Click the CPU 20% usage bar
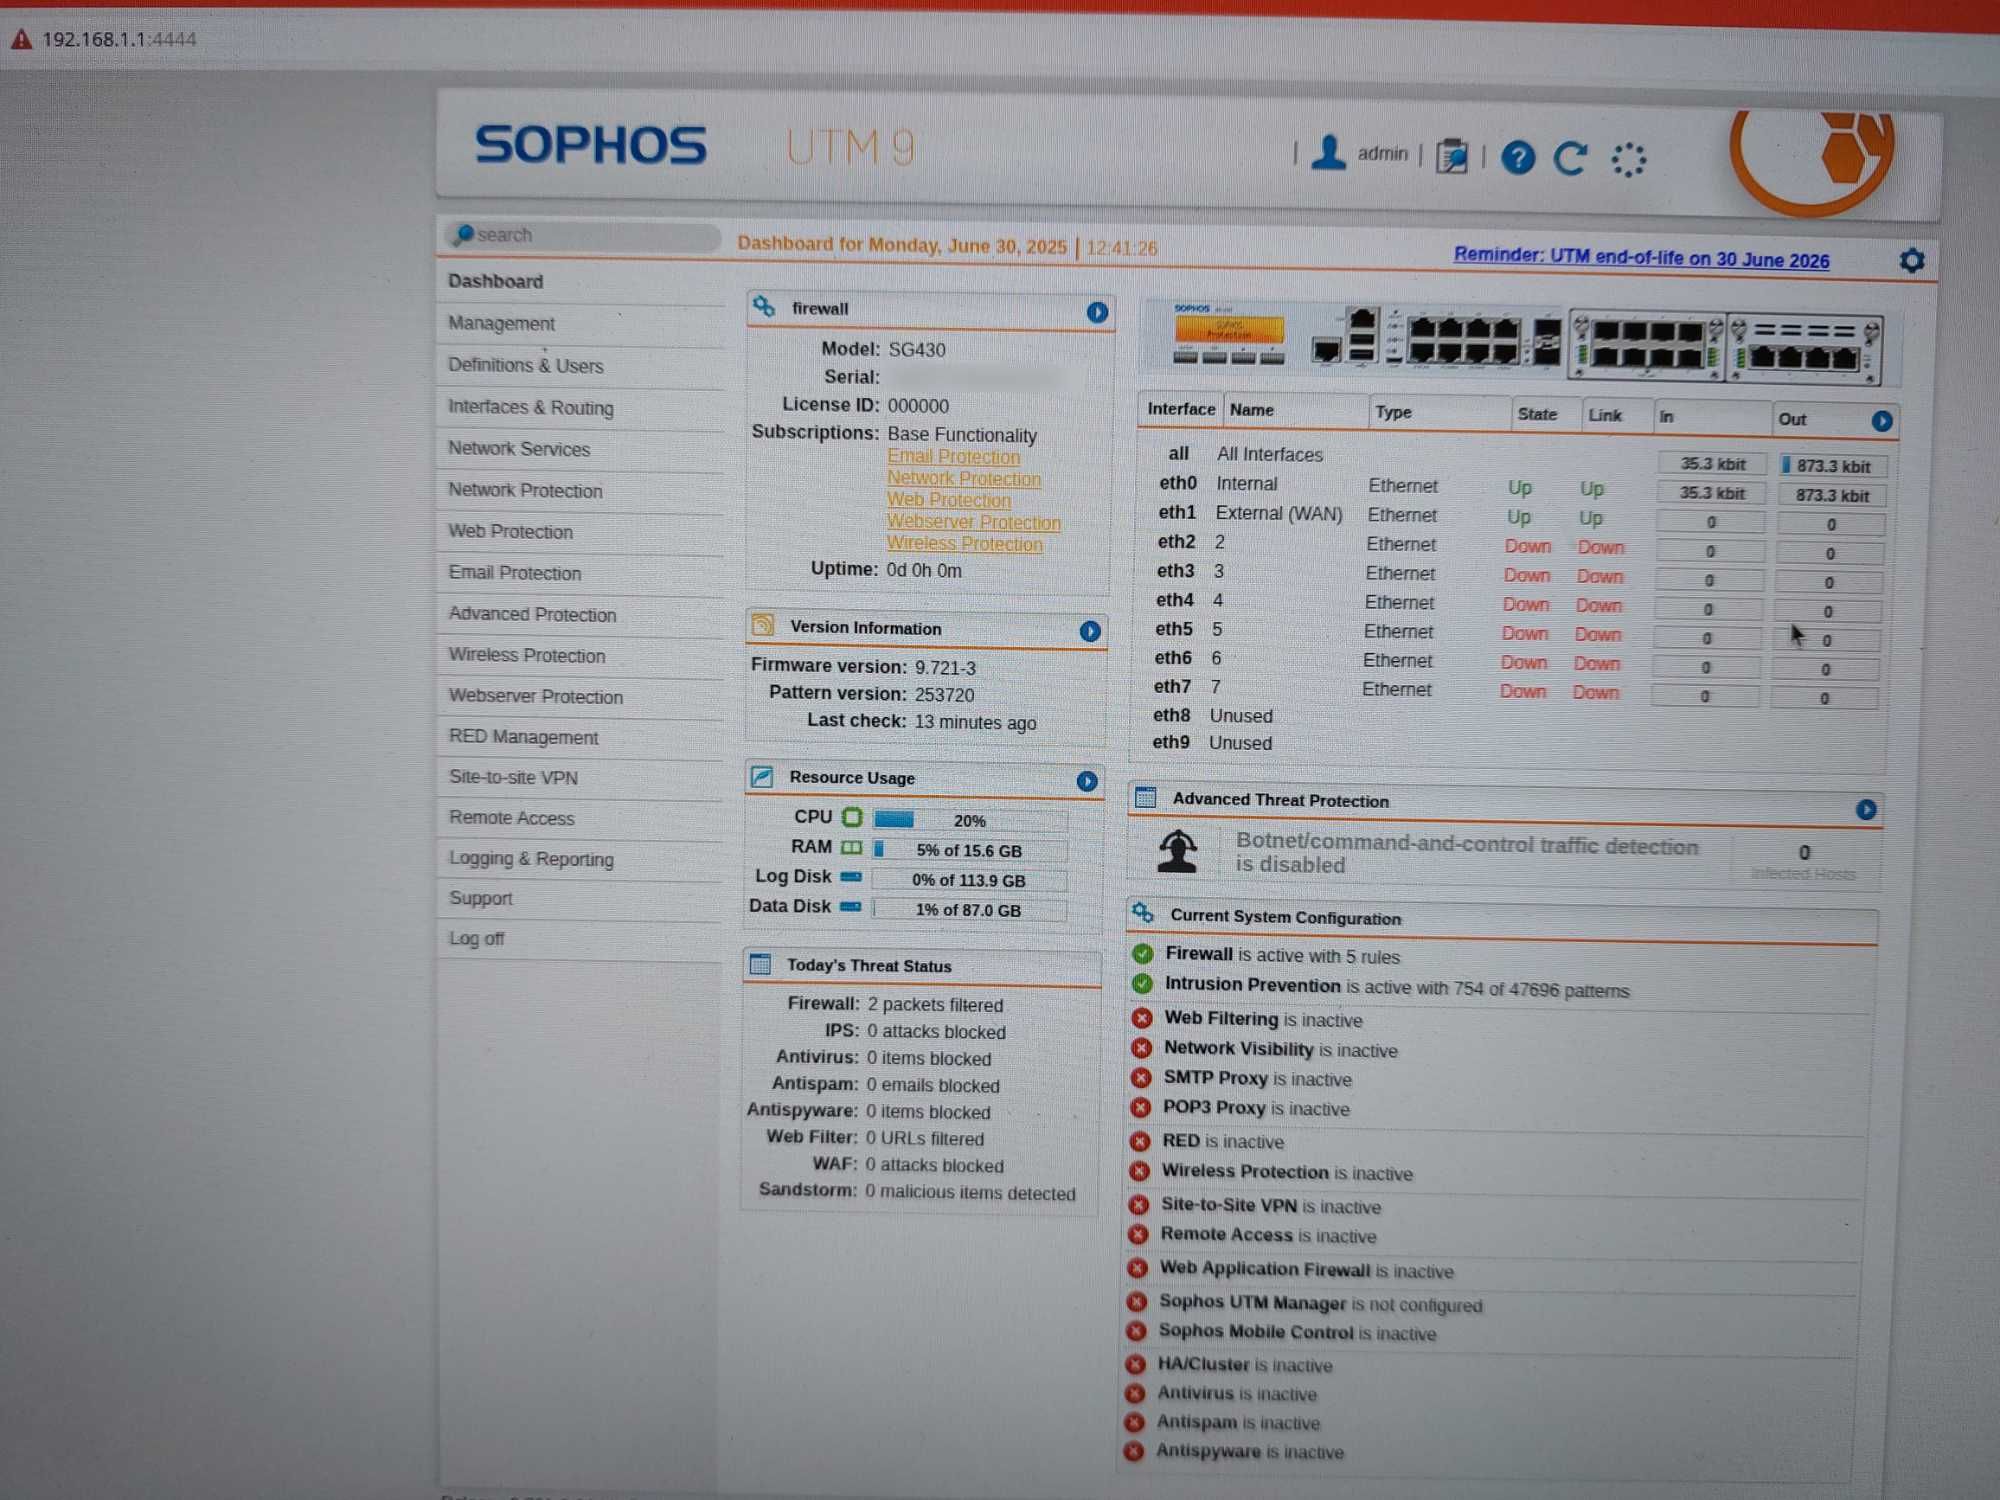Screen dimensions: 2000x1500 [969, 820]
